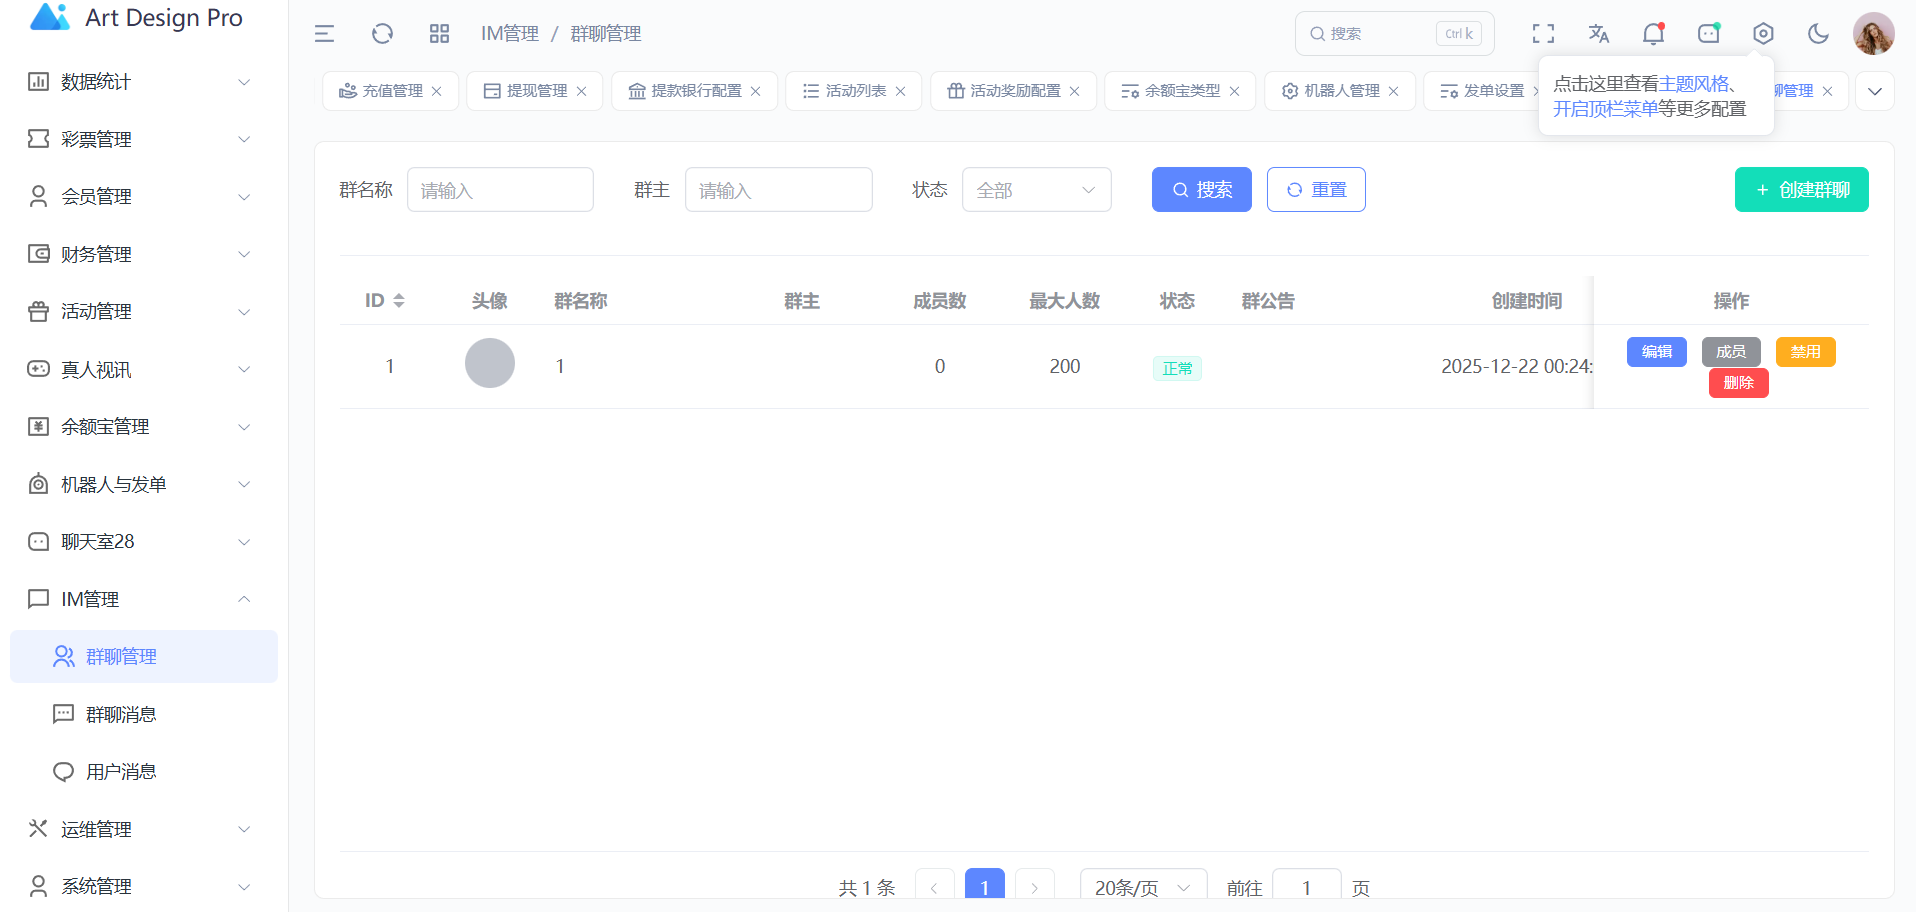The height and width of the screenshot is (912, 1916).
Task: Collapse the sidebar with the menu icon
Action: tap(324, 34)
